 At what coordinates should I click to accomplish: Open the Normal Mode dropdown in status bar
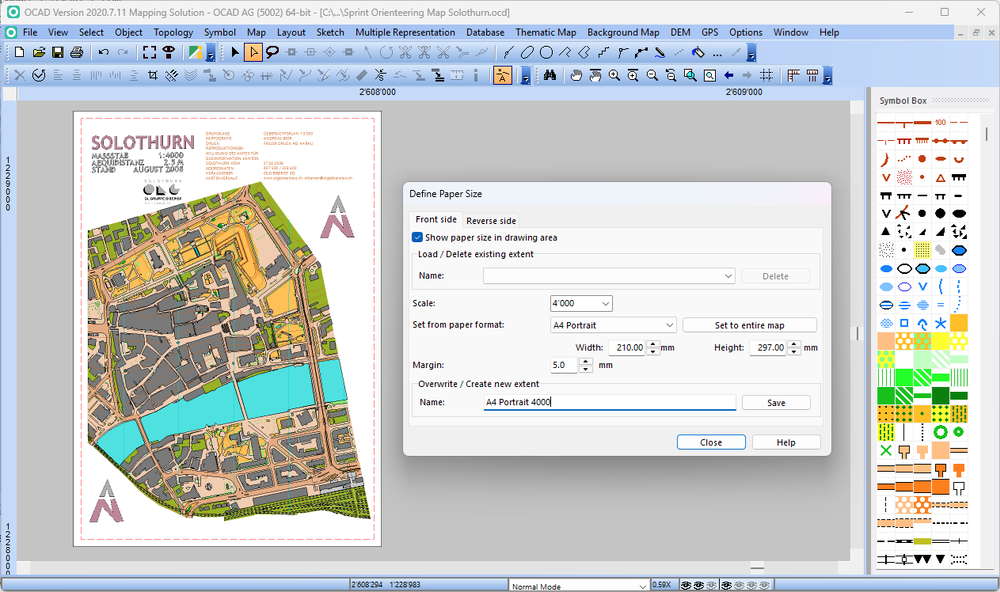643,586
